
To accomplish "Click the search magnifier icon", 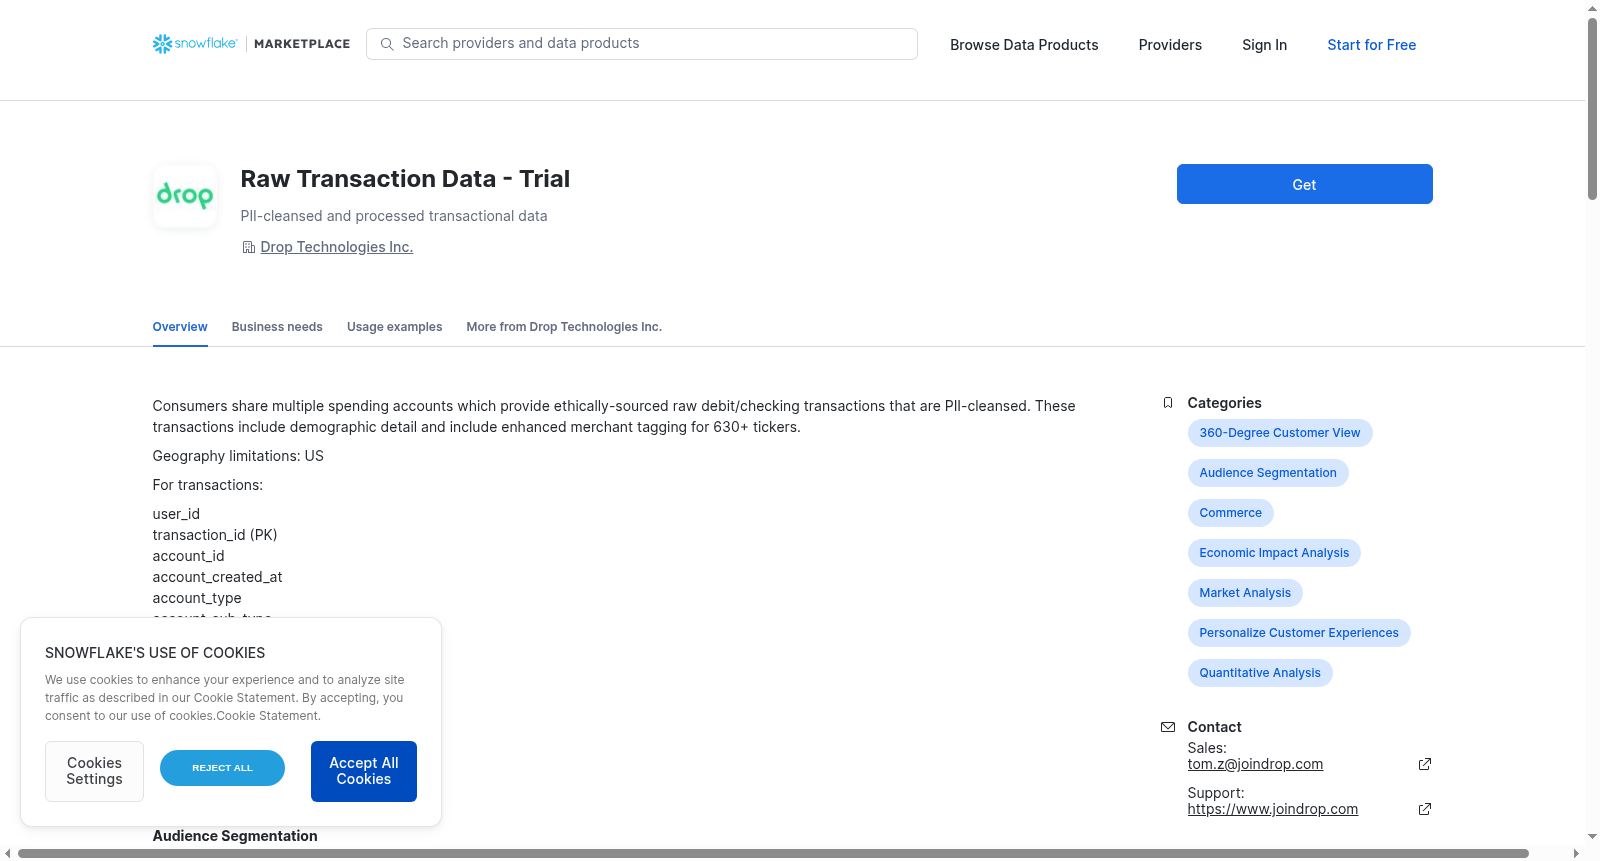I will coord(387,44).
